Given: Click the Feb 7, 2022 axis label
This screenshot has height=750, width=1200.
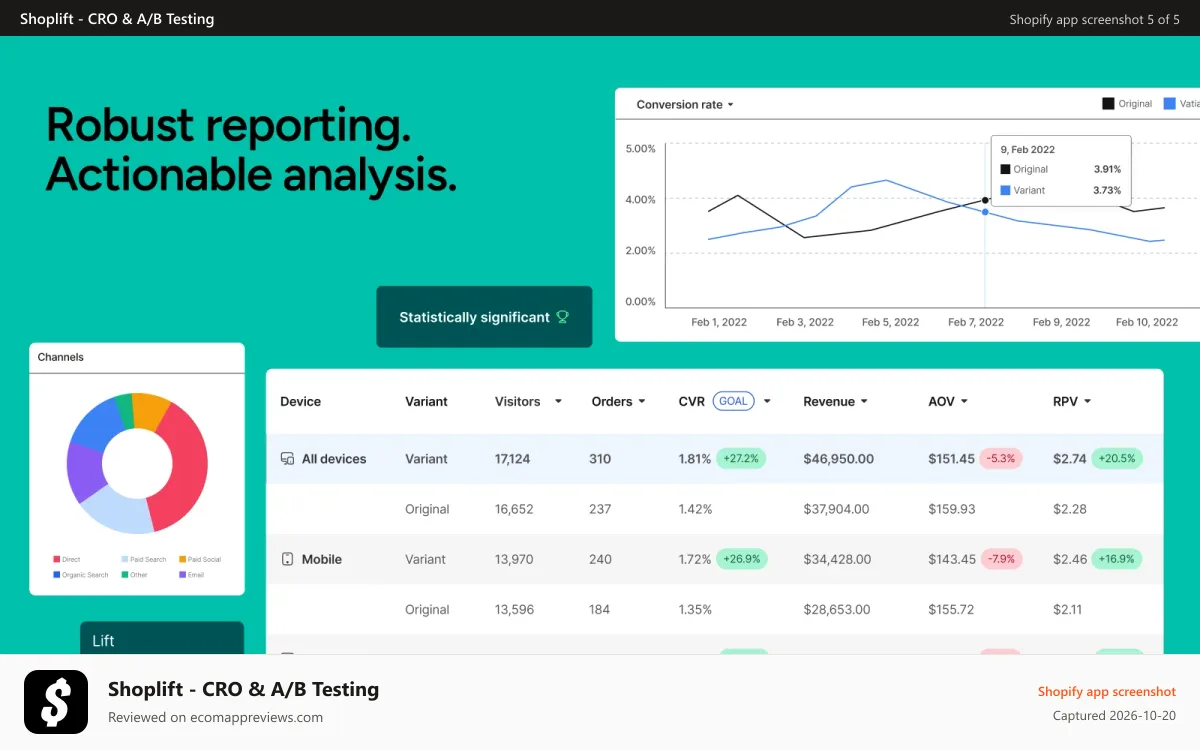Looking at the screenshot, I should point(976,322).
